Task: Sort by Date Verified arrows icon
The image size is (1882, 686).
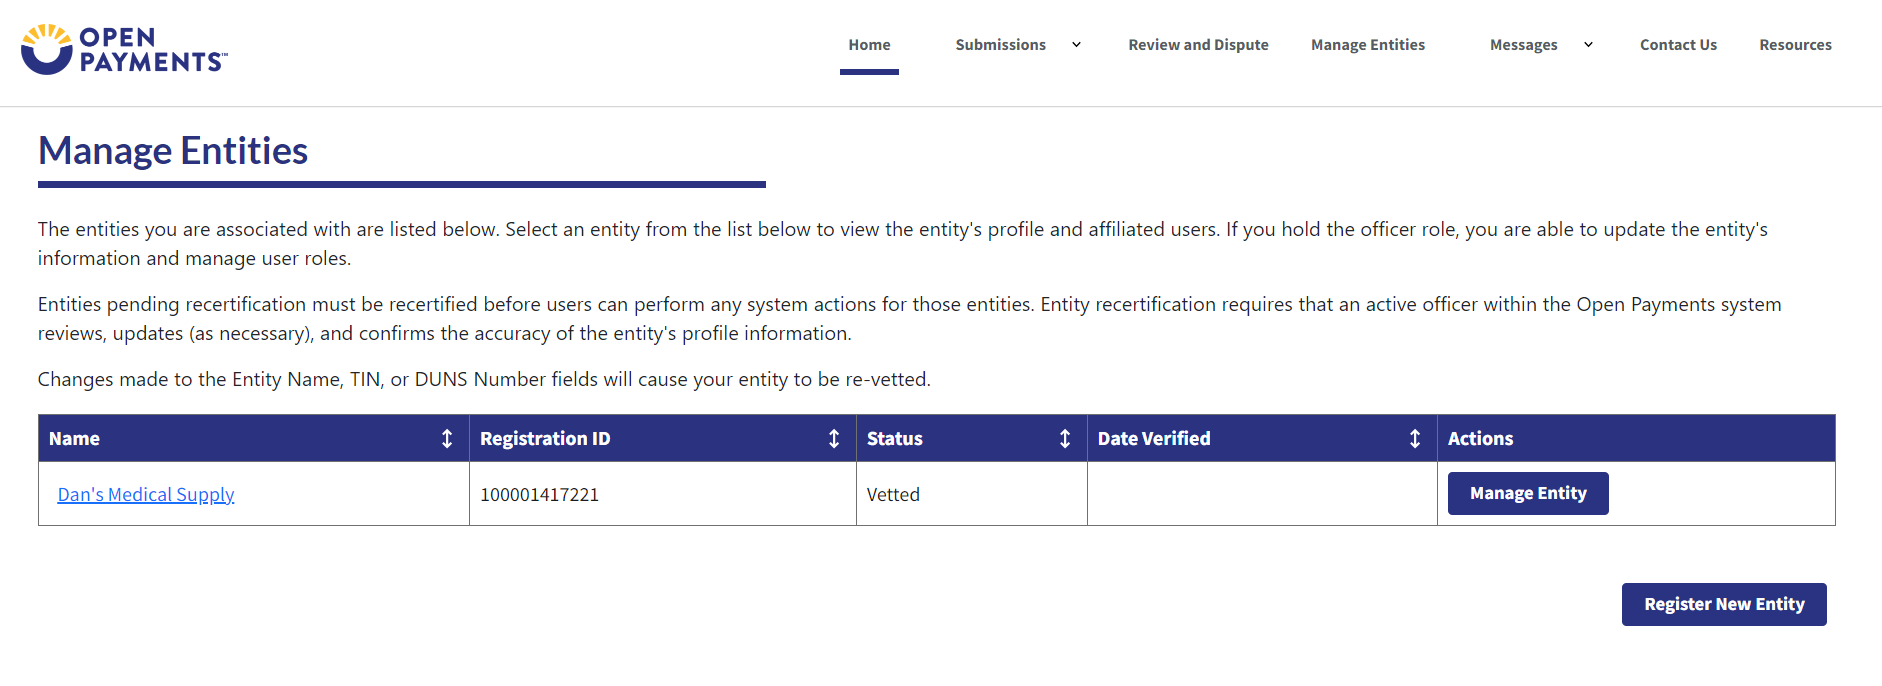Action: 1415,439
